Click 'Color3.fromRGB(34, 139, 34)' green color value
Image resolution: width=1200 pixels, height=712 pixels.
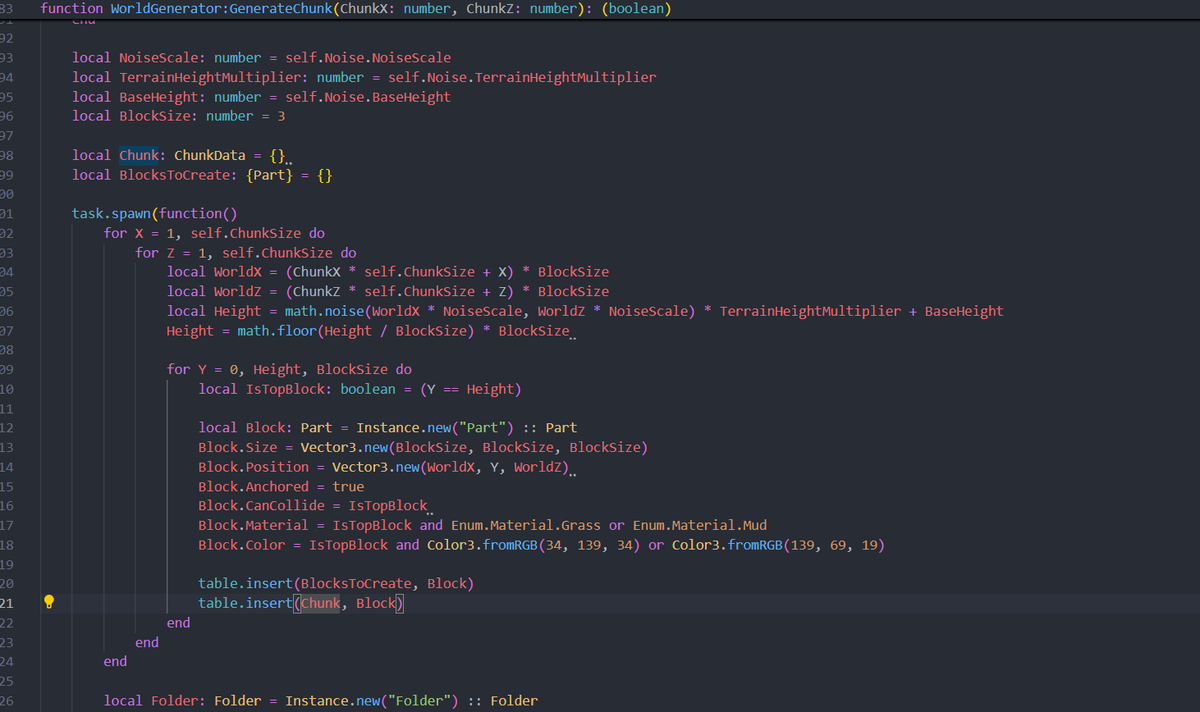click(x=534, y=545)
